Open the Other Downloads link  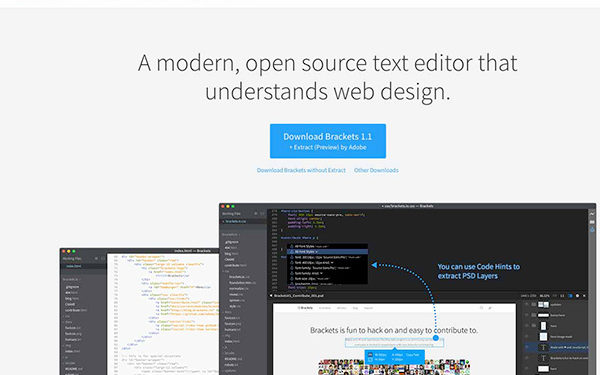click(x=376, y=170)
